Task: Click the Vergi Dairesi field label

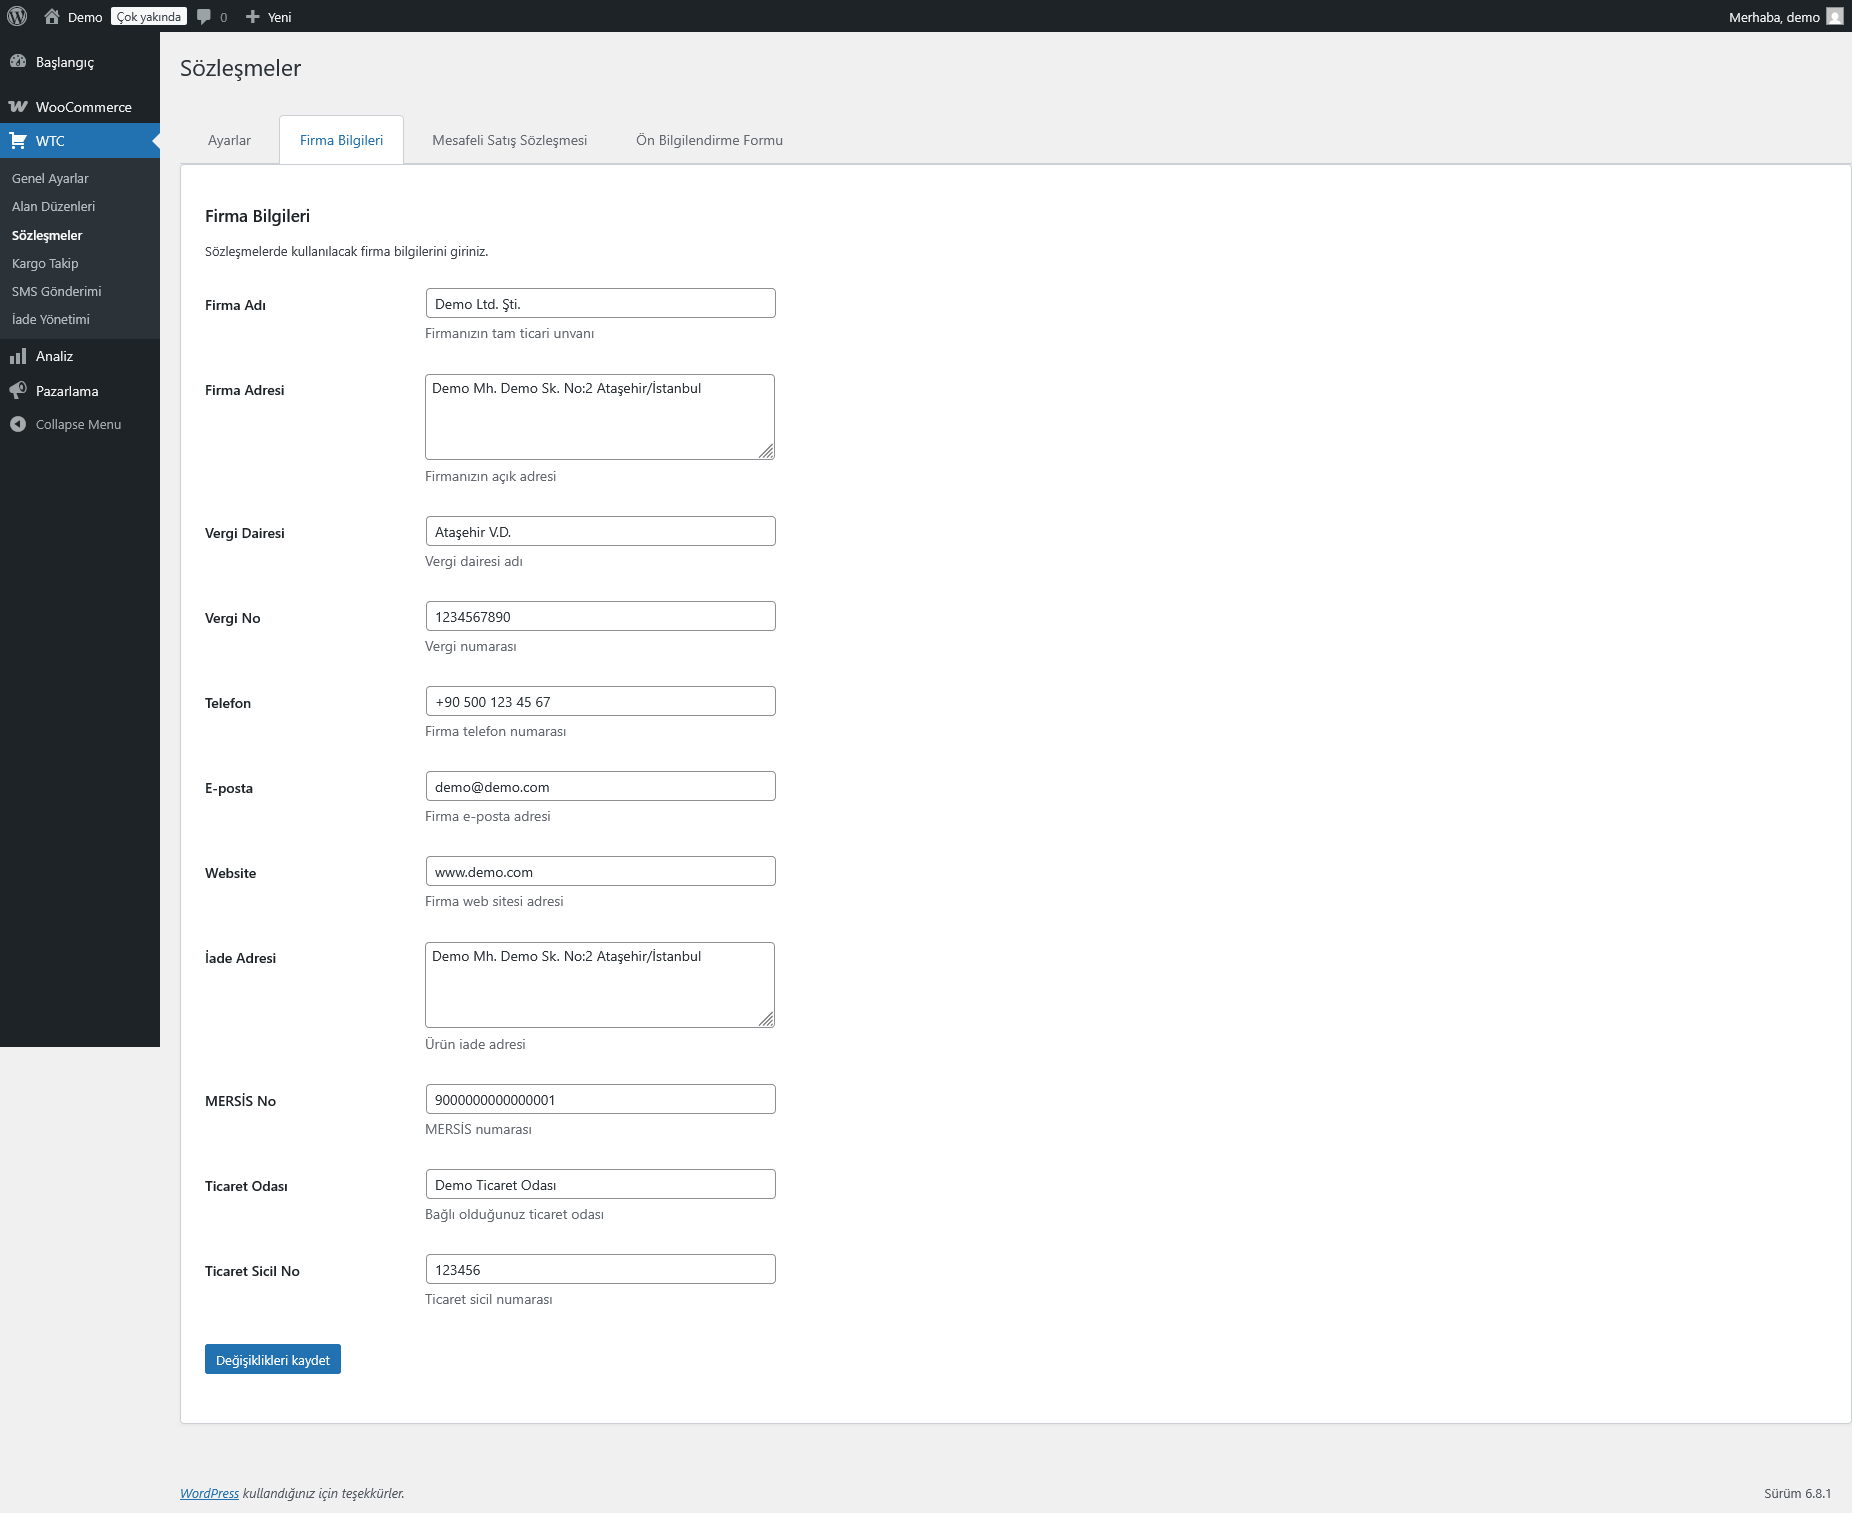Action: click(x=245, y=533)
